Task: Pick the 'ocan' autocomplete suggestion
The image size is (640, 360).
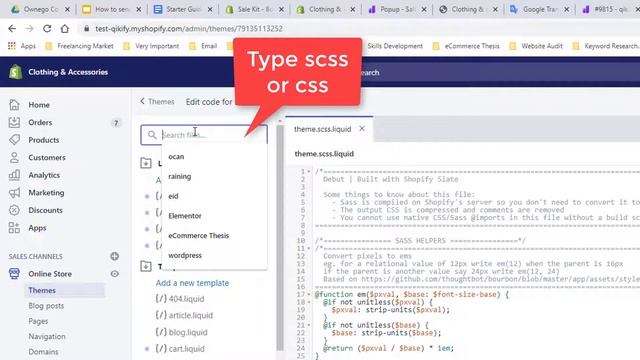Action: (x=176, y=157)
